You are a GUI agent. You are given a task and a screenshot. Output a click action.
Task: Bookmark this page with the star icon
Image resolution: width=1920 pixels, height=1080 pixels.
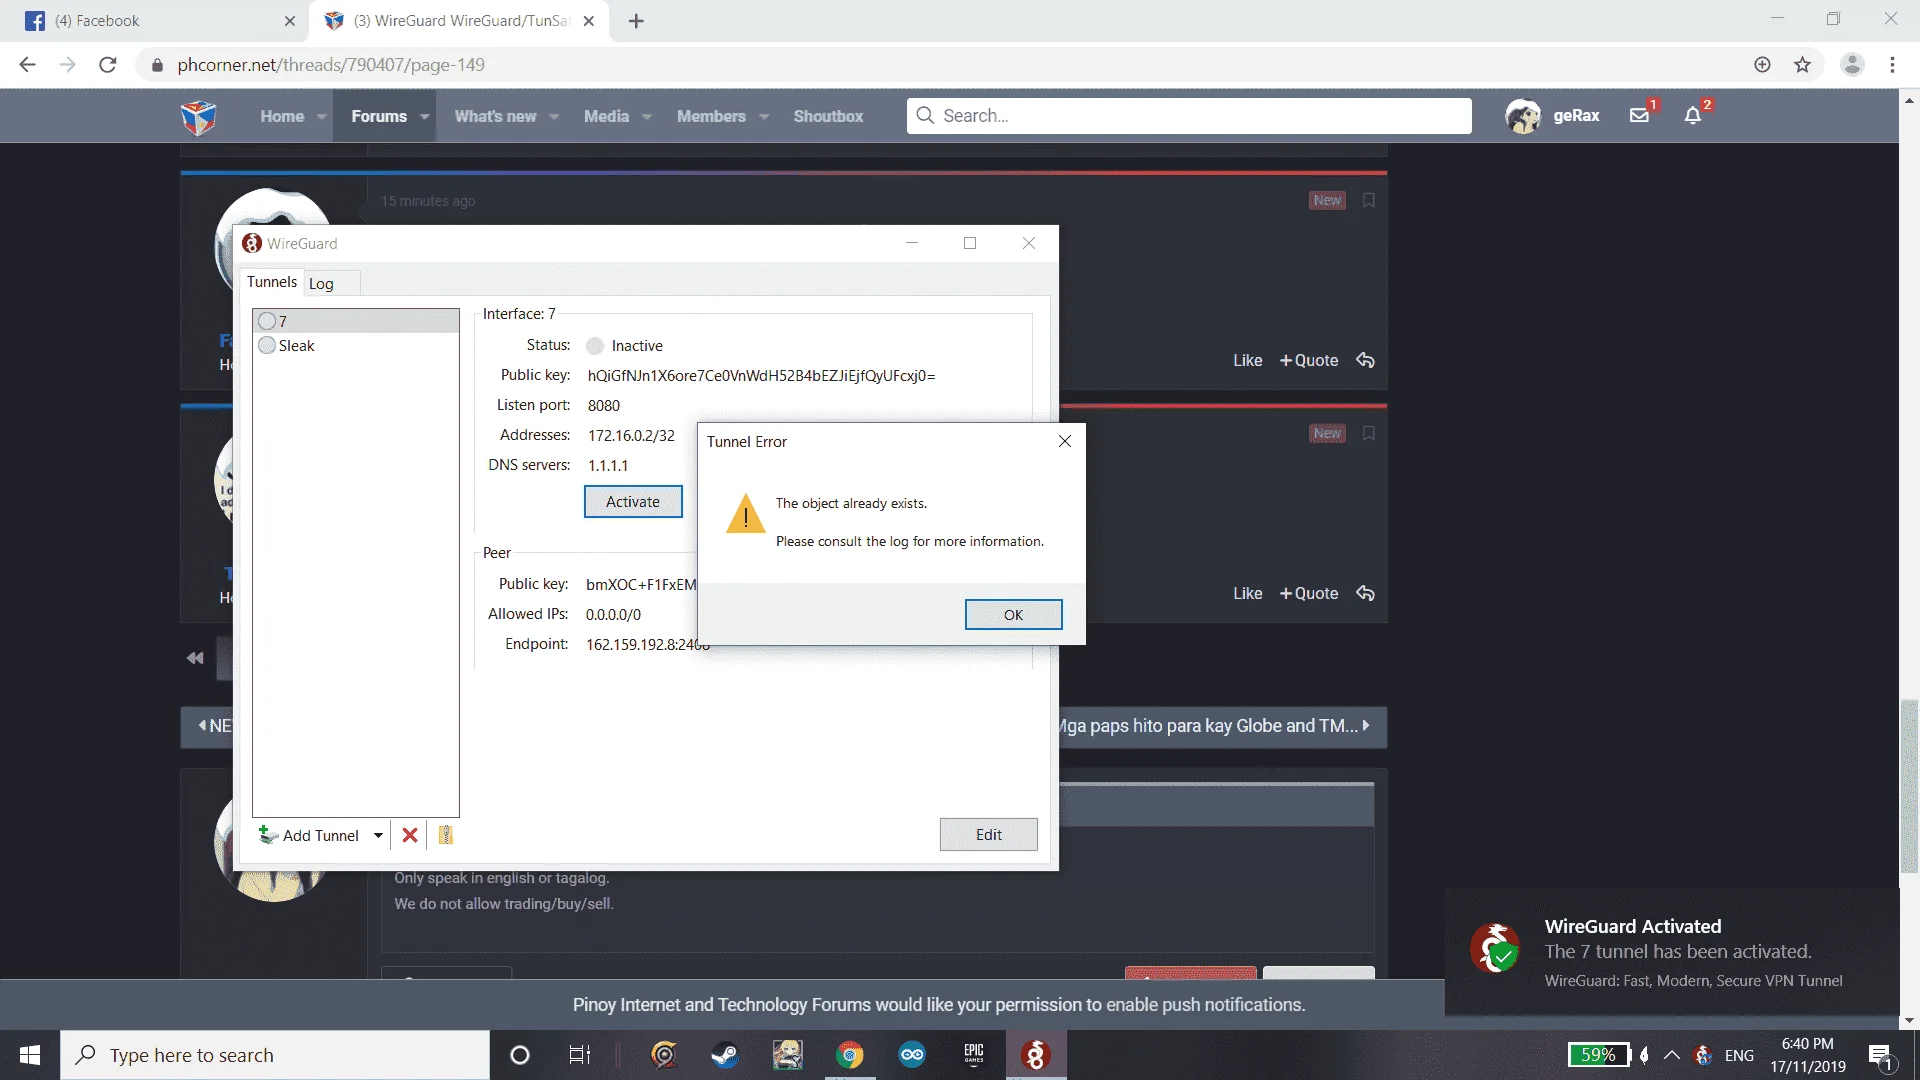(x=1802, y=65)
